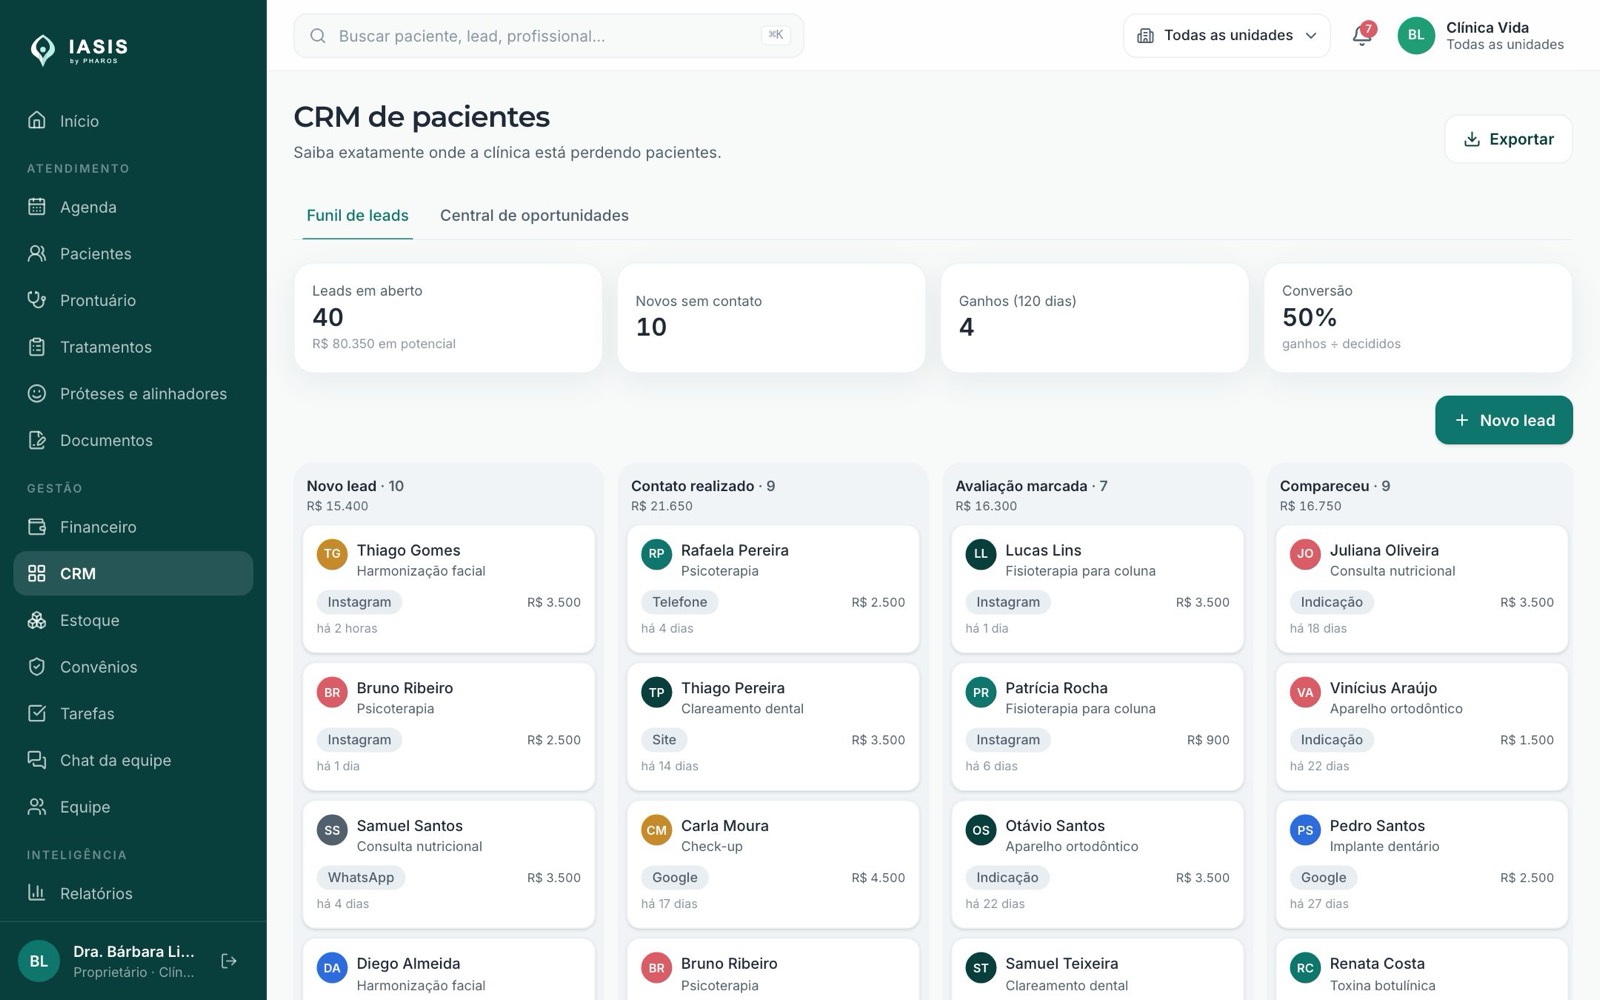Open Pedro Santos lead card

[x=1421, y=865]
